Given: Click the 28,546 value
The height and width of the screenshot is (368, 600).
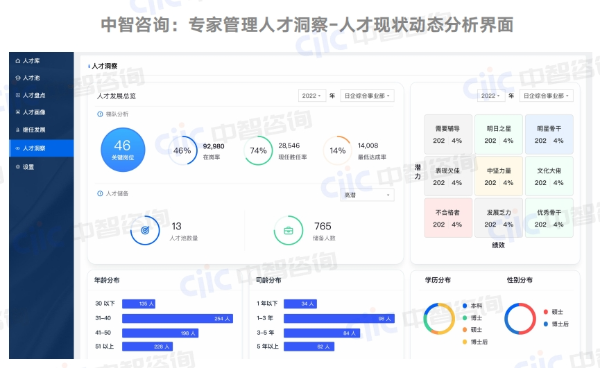Looking at the screenshot, I should tap(289, 146).
